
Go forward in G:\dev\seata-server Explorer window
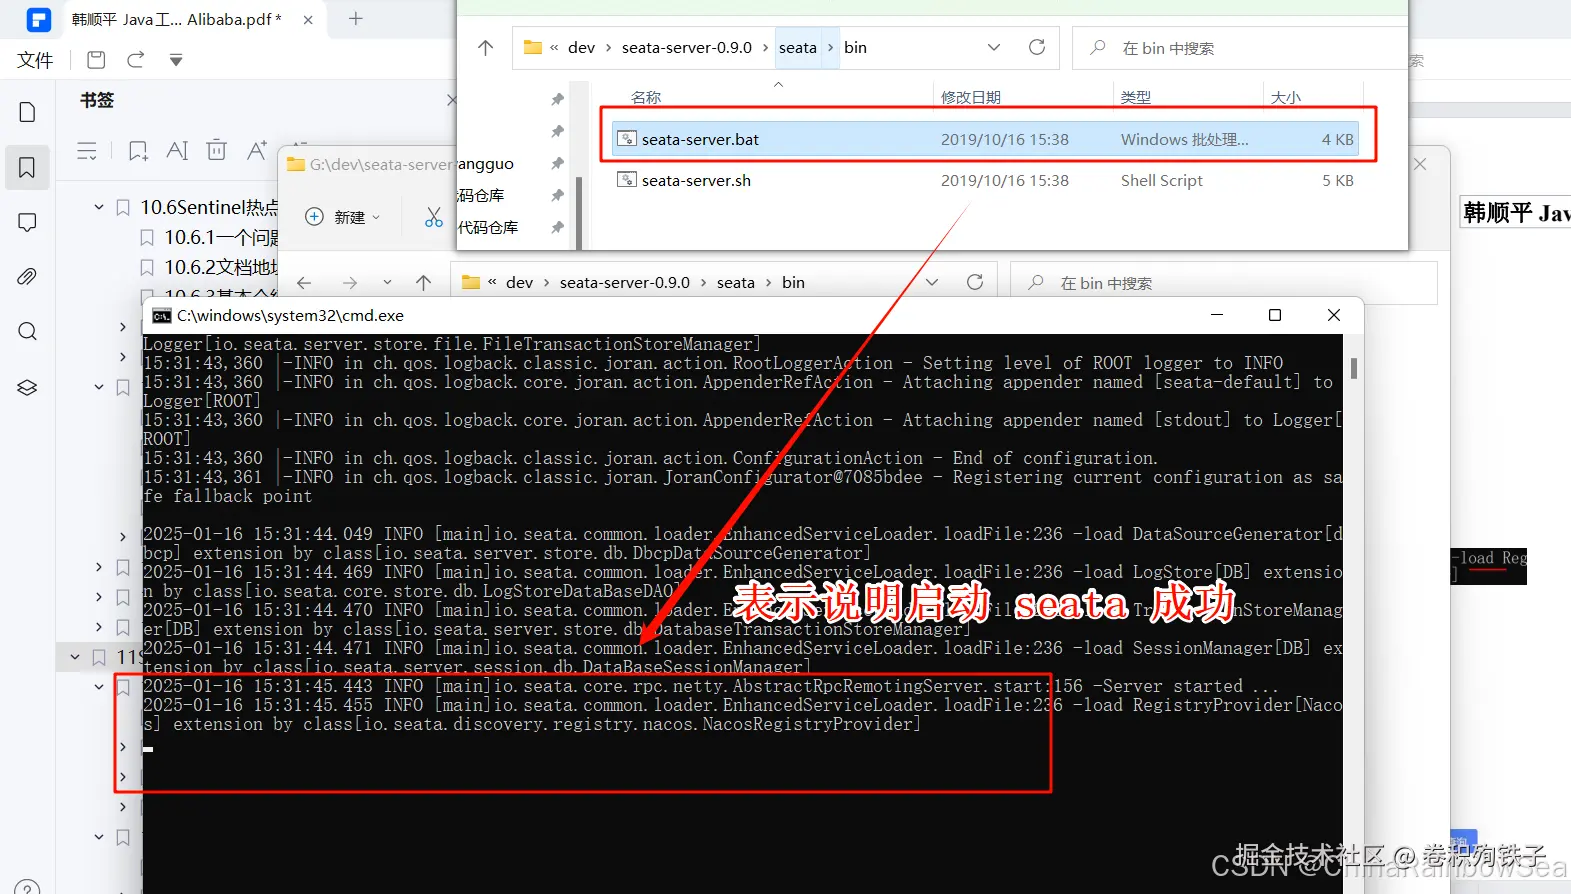349,283
